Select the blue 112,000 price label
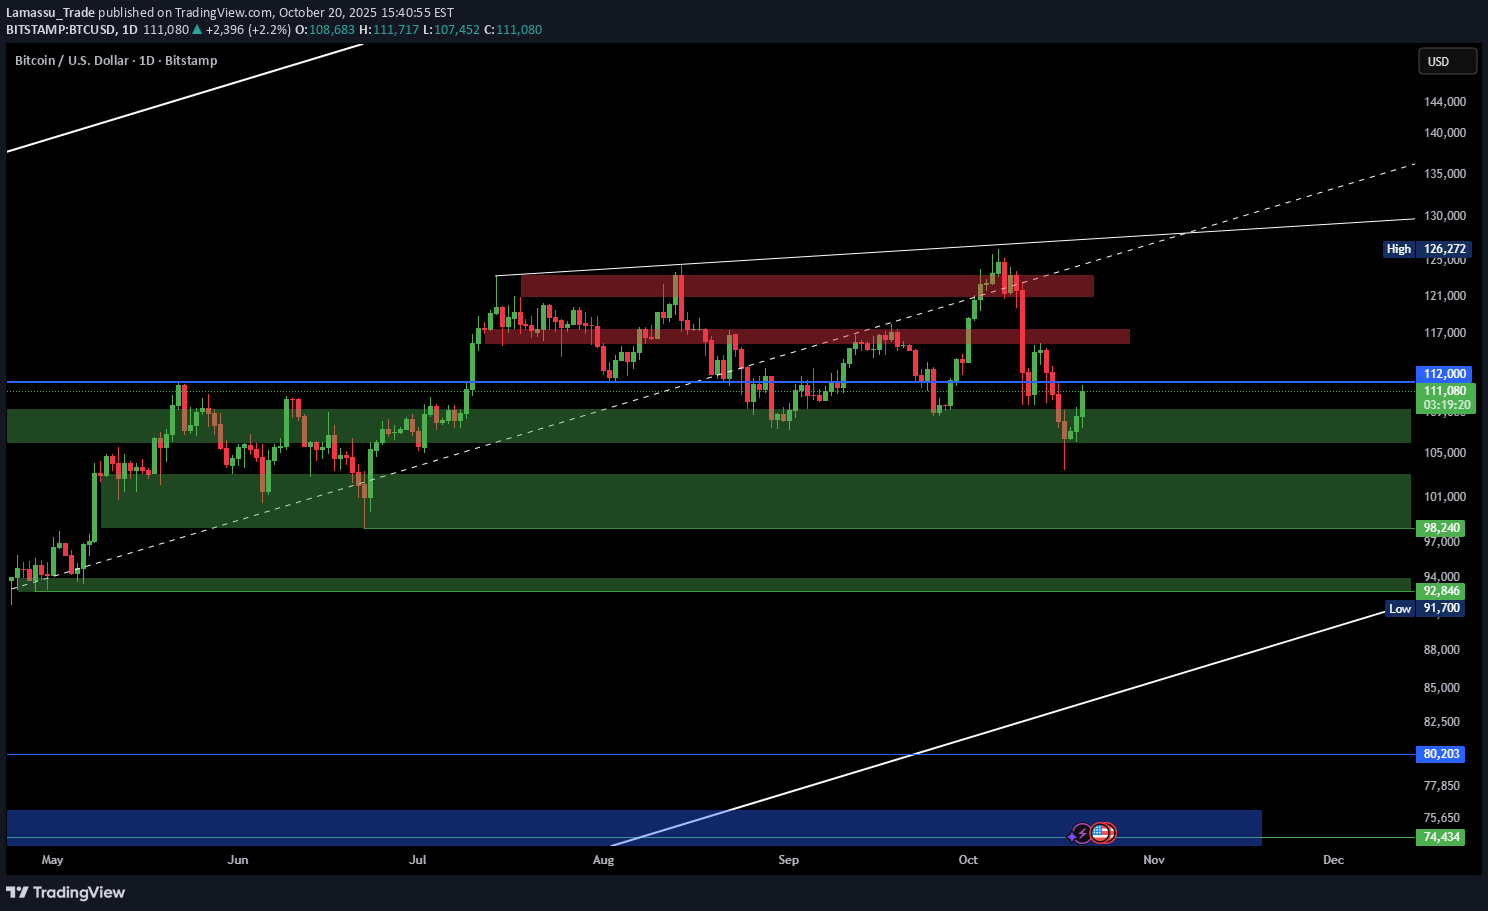The image size is (1488, 911). click(1445, 374)
